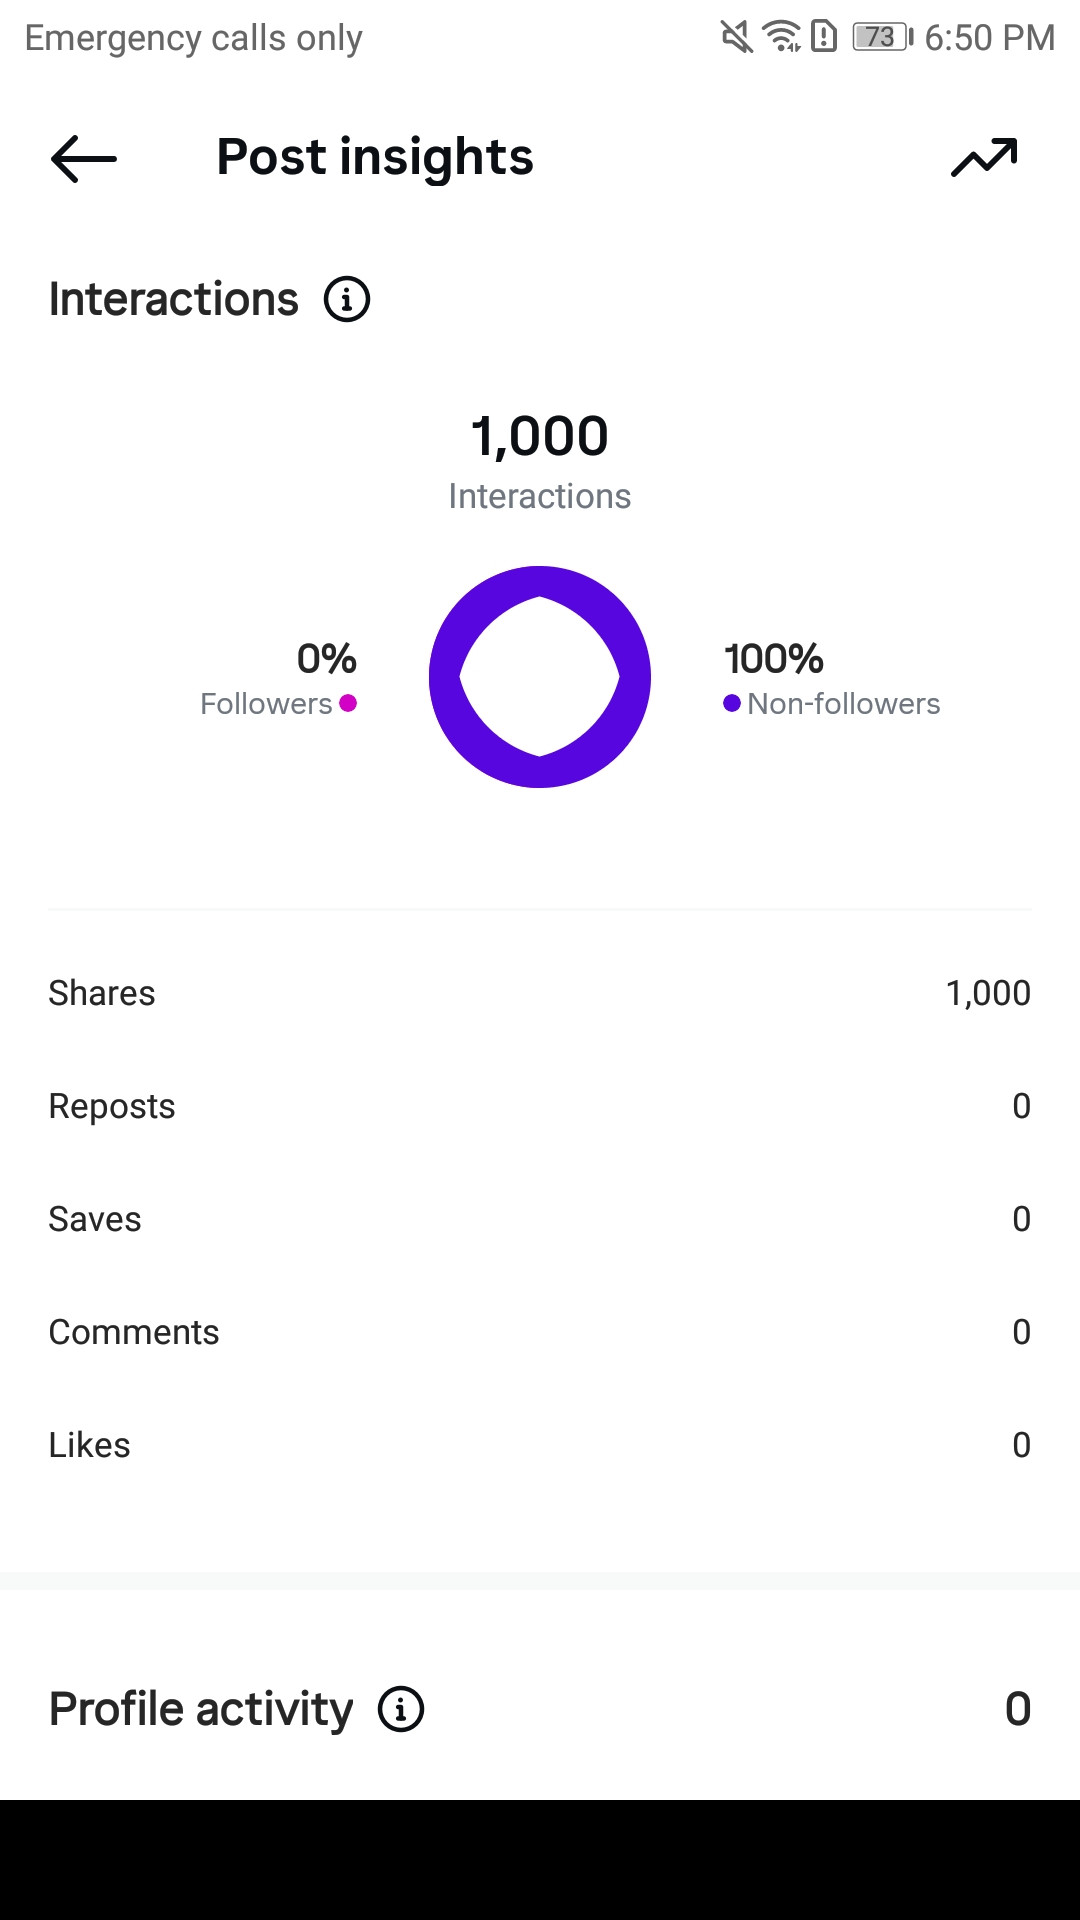Open the Interactions info icon

coord(347,299)
